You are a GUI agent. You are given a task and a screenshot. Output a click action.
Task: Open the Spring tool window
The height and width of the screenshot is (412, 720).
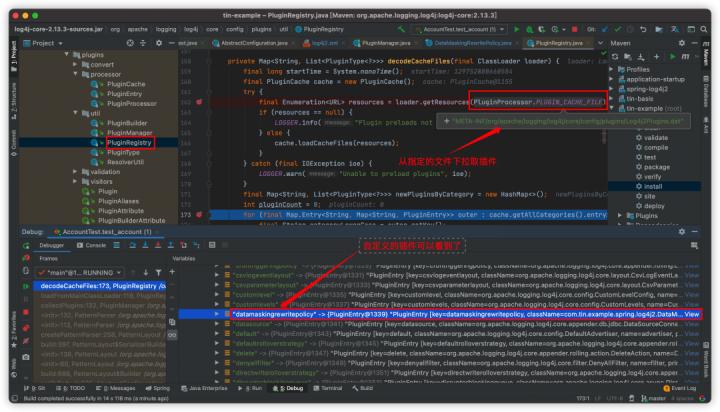158,388
